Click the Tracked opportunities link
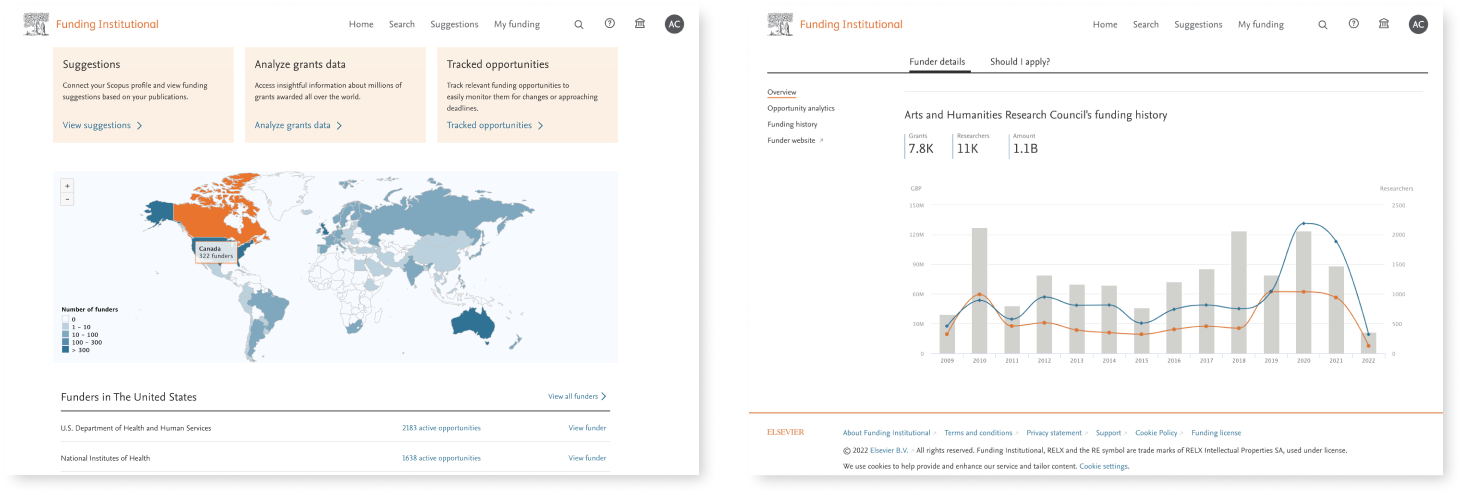Viewport: 1462px width, 495px height. [495, 125]
